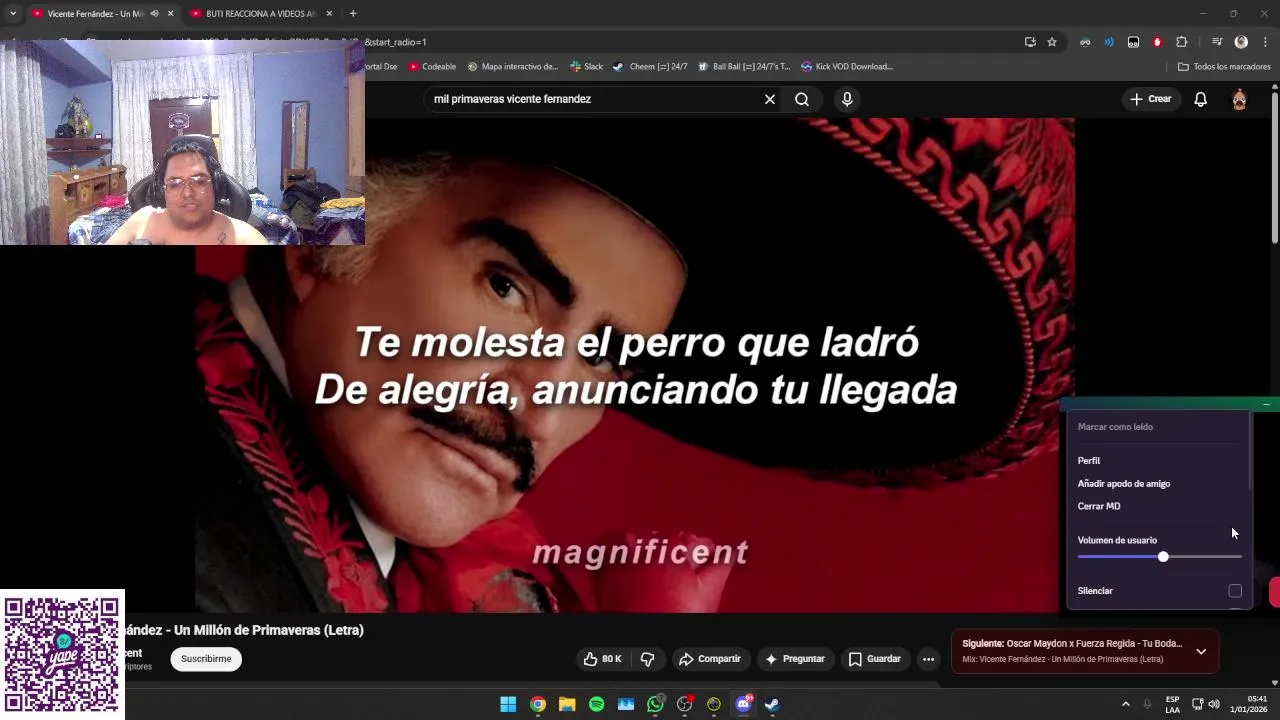Open Windows Start menu
This screenshot has width=1280, height=720.
tap(508, 704)
